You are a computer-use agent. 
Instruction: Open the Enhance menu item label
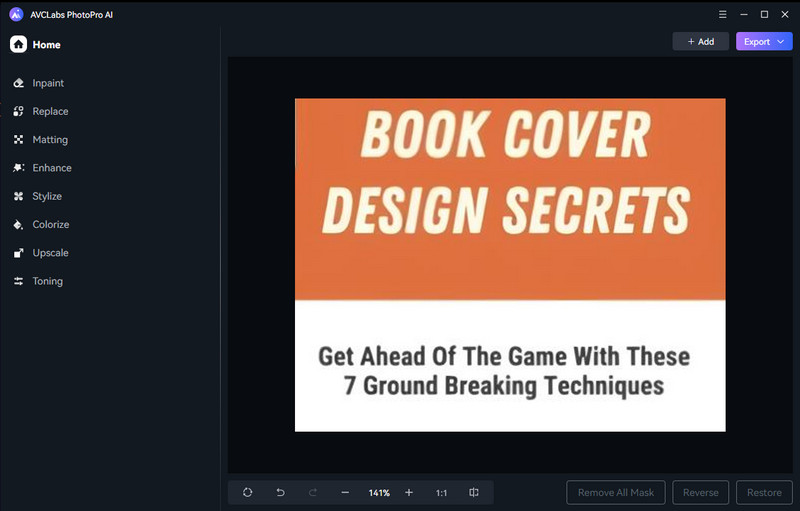pos(52,168)
